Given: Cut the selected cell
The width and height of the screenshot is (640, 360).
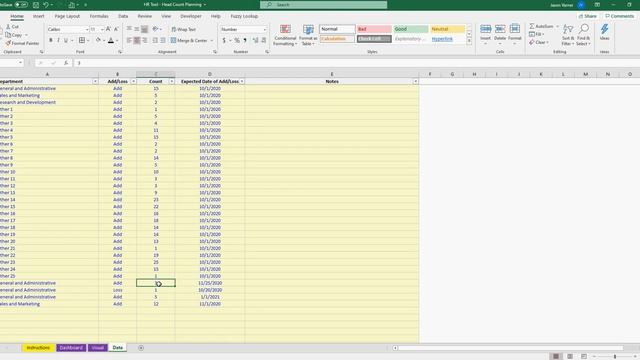Looking at the screenshot, I should coord(12,27).
